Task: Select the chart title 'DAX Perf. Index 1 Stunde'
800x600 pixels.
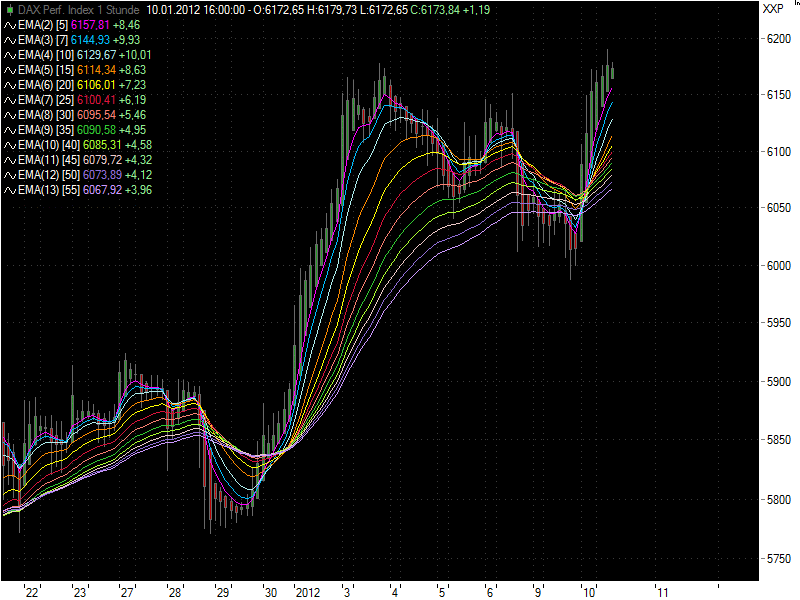Action: click(x=79, y=10)
